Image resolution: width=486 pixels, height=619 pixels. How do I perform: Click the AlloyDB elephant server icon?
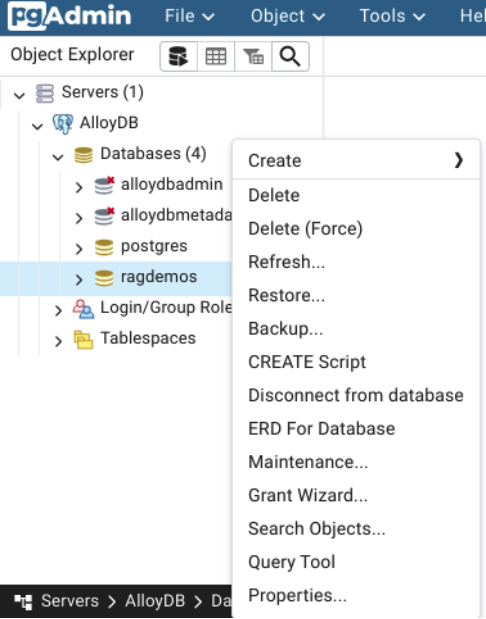[x=63, y=124]
